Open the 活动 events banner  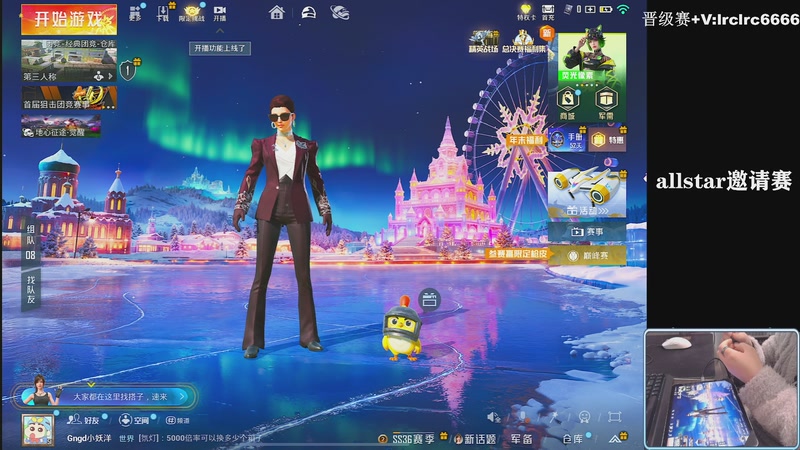587,193
